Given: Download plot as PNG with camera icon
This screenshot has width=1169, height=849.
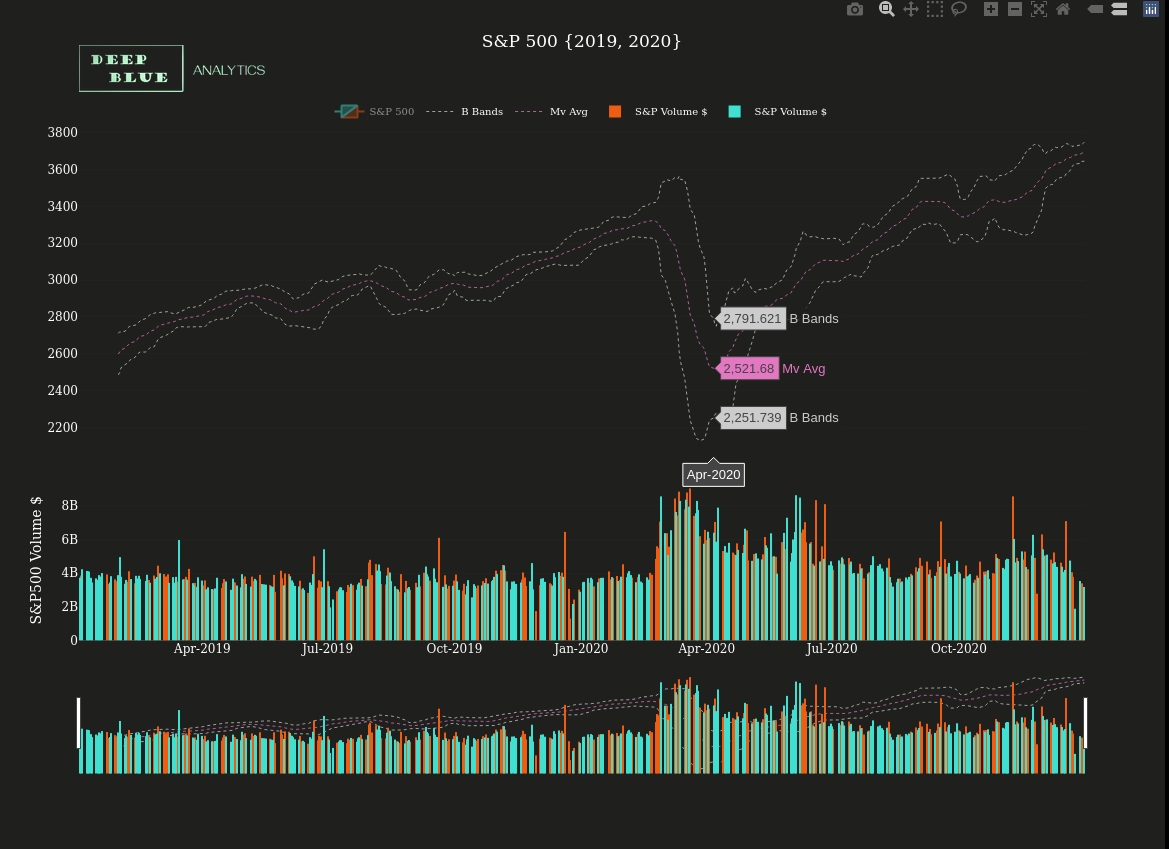Looking at the screenshot, I should [x=855, y=9].
